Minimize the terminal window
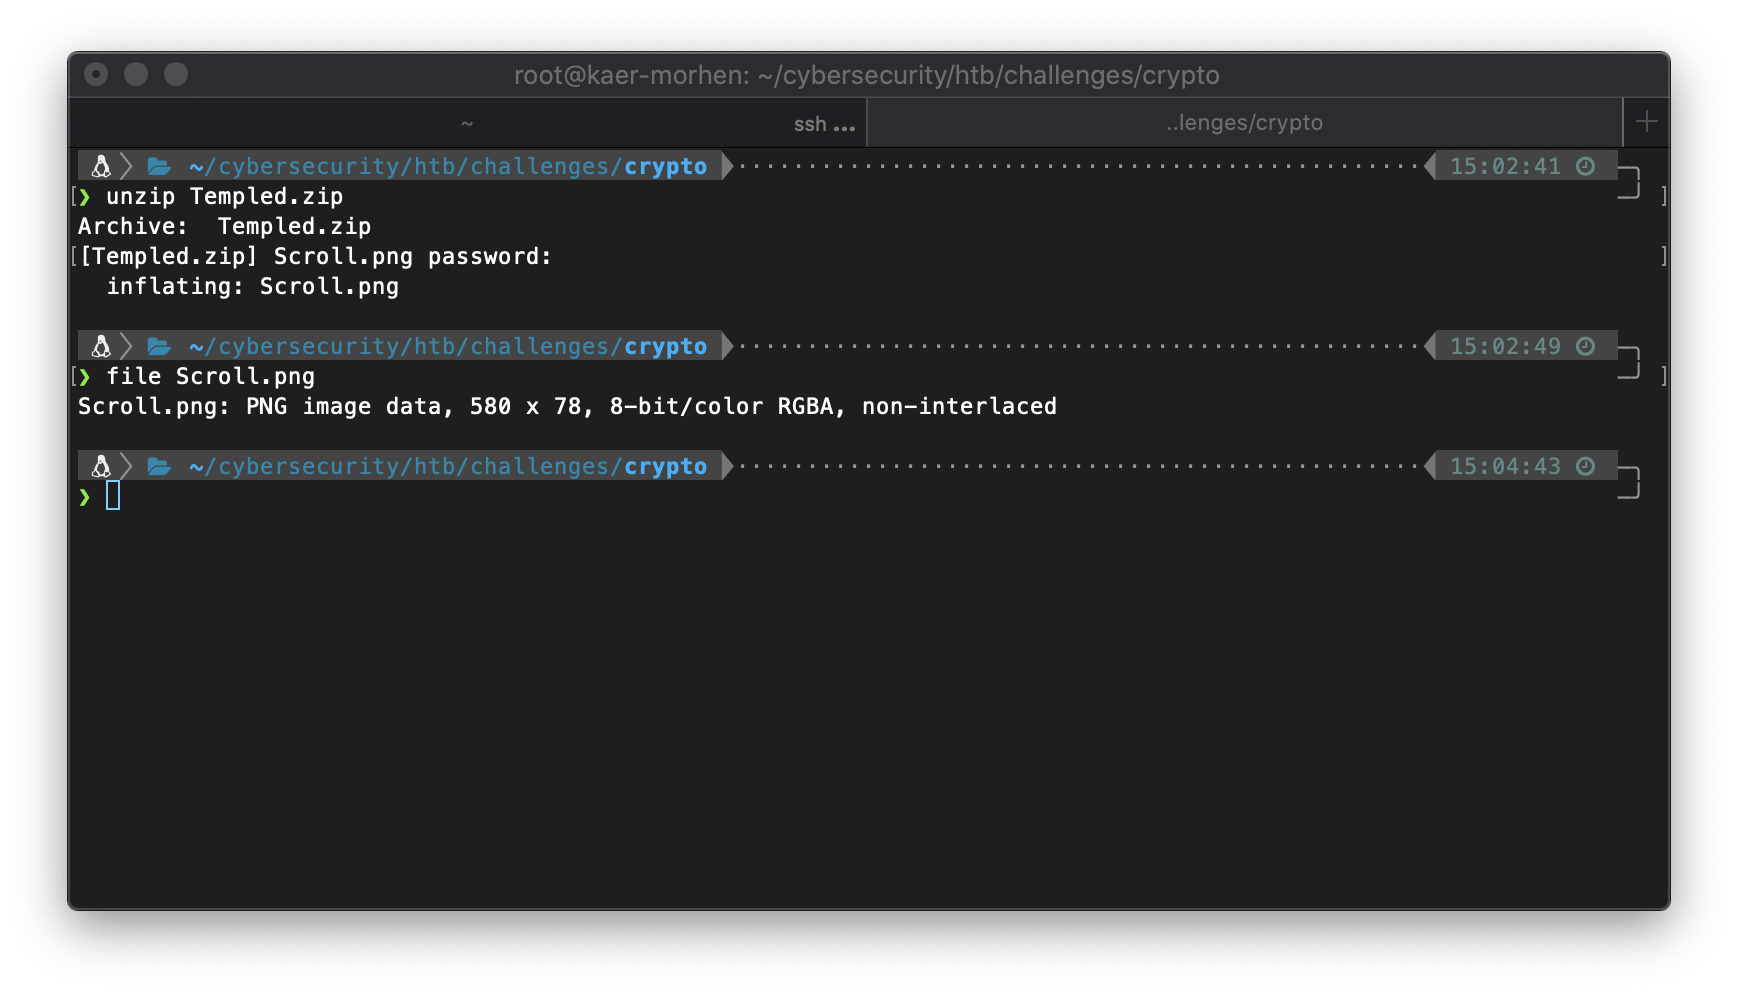1738x994 pixels. pos(136,74)
